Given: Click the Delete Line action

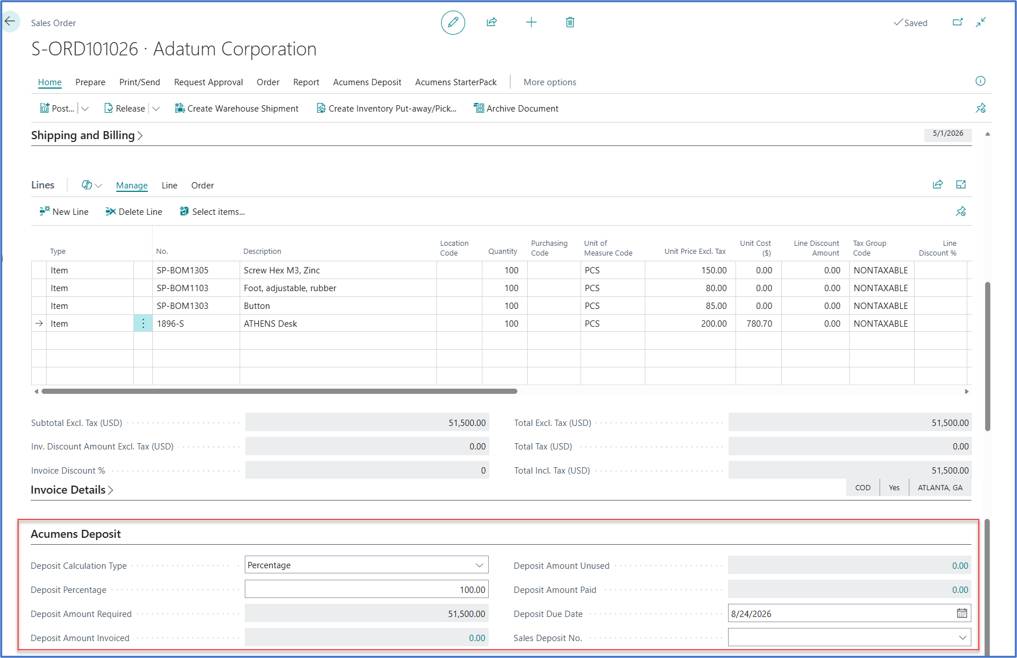Looking at the screenshot, I should tap(134, 212).
